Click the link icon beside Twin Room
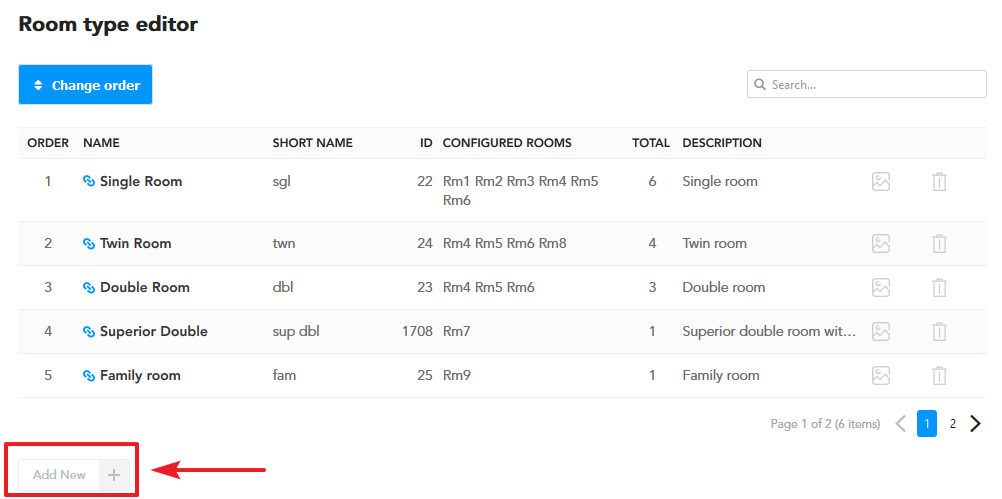 pos(89,243)
